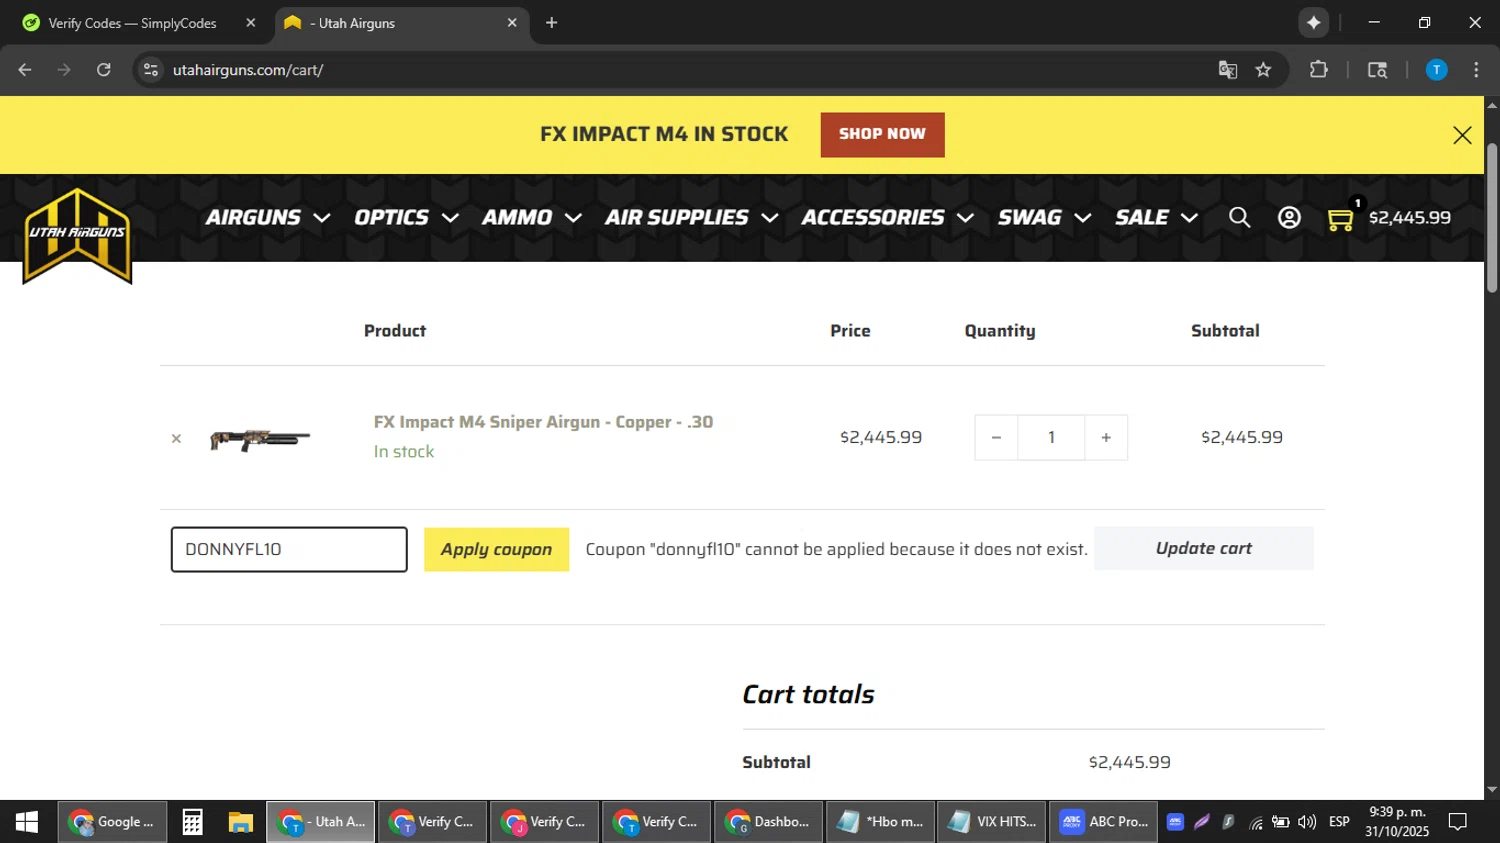Viewport: 1500px width, 843px height.
Task: Increase quantity with the plus button
Action: pyautogui.click(x=1106, y=438)
